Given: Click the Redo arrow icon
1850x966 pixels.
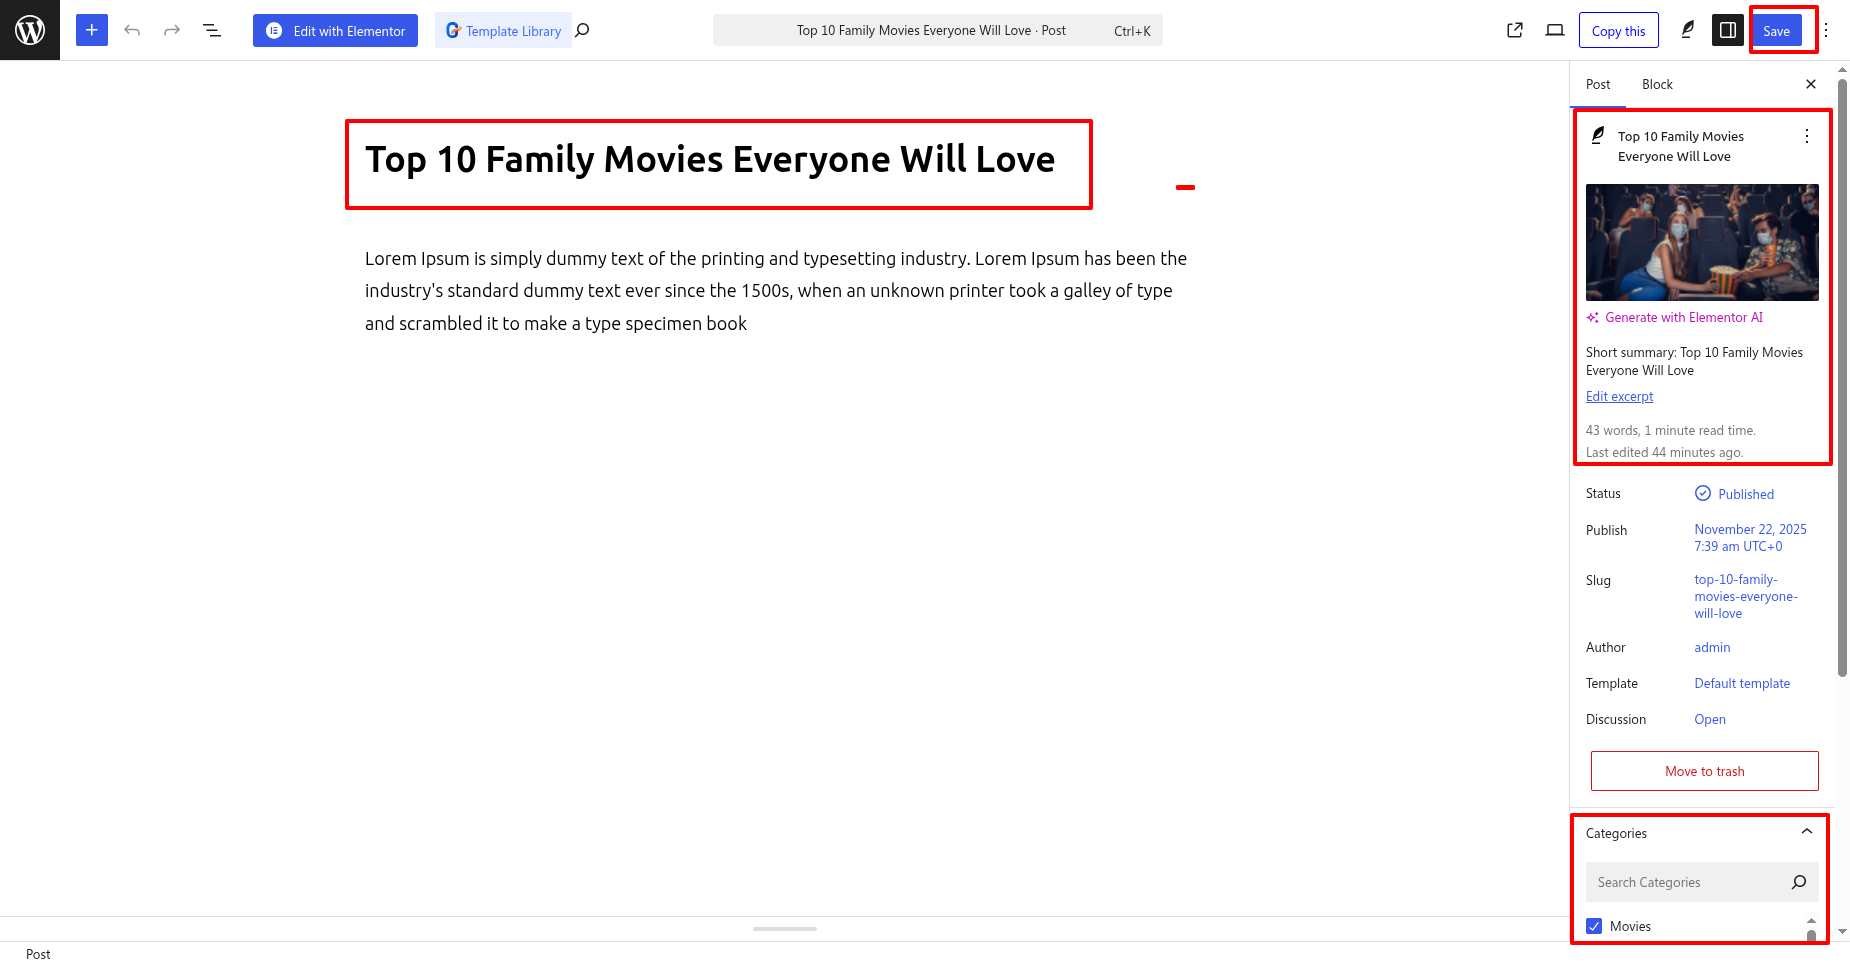Looking at the screenshot, I should click(x=172, y=30).
